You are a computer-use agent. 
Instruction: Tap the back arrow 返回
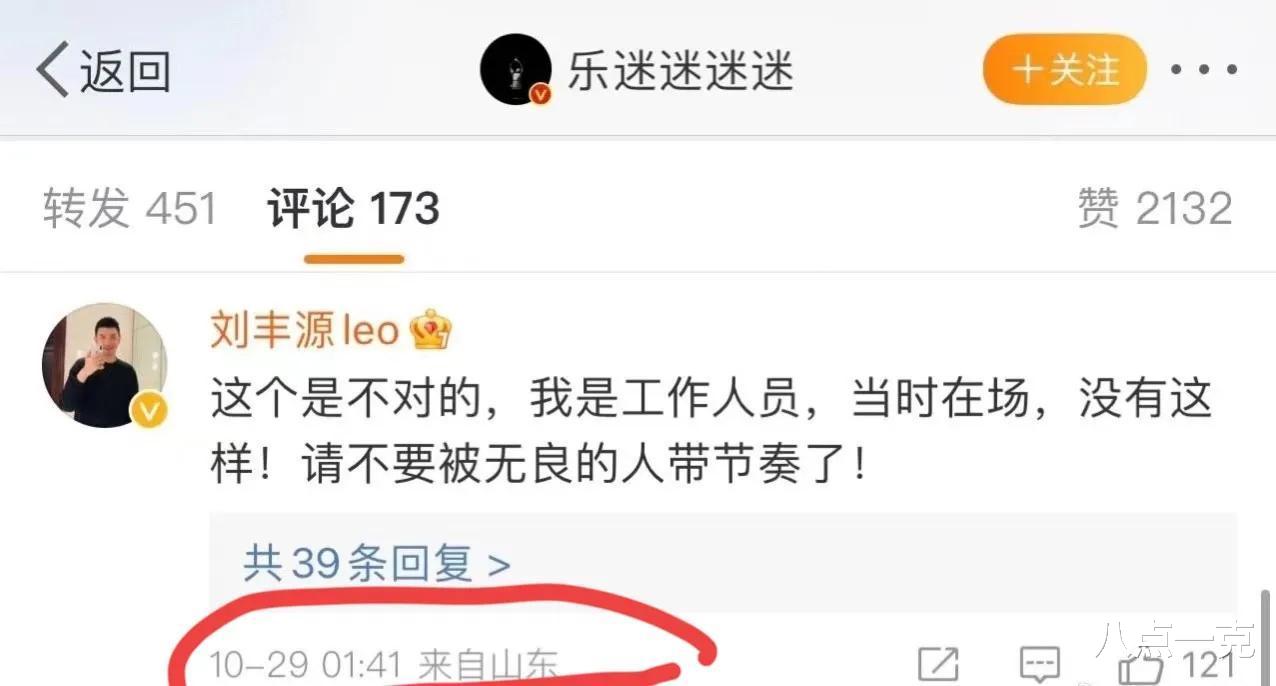(104, 71)
